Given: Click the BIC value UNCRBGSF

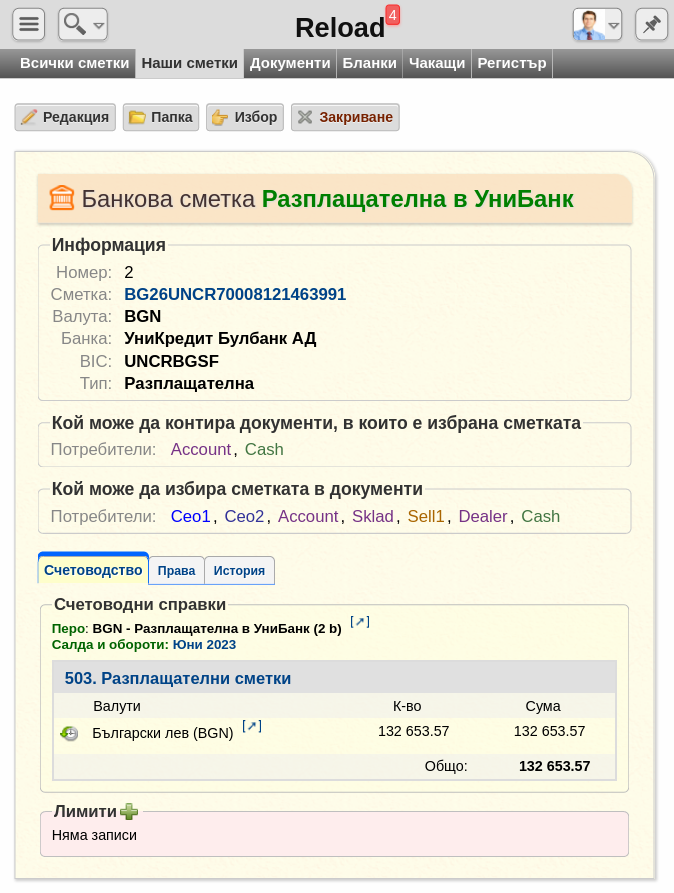Looking at the screenshot, I should point(171,361).
